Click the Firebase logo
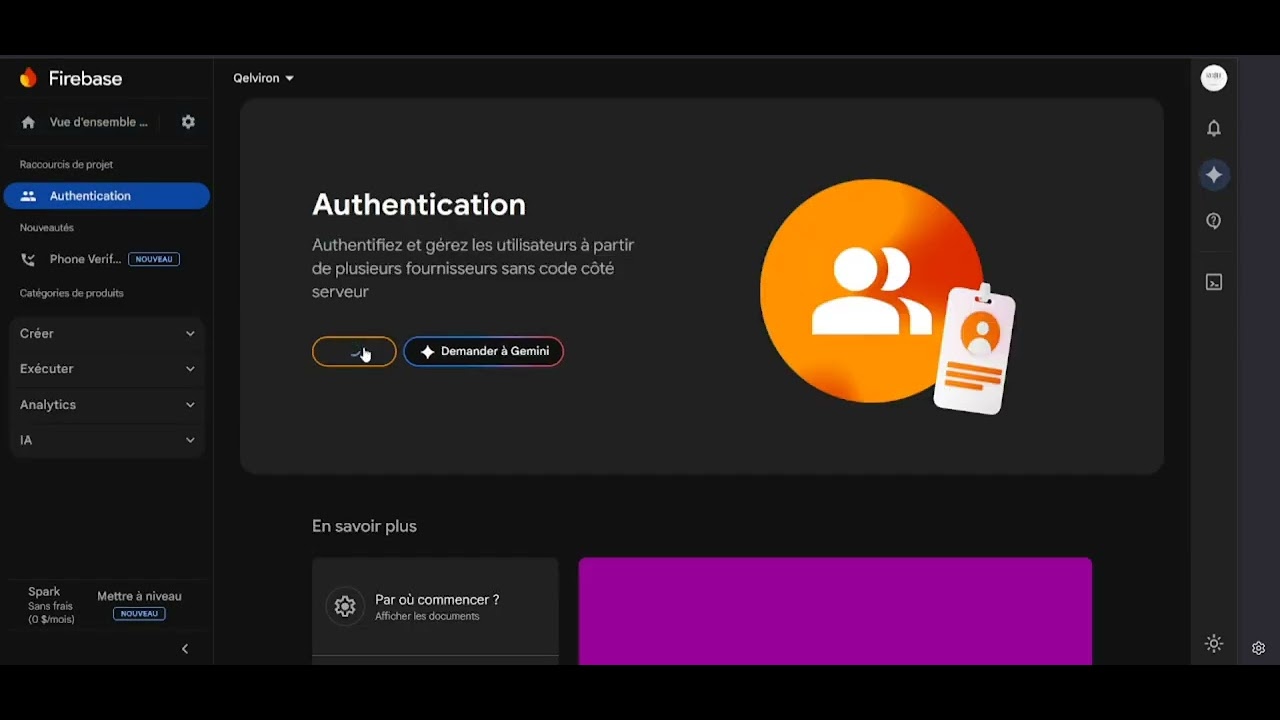 [x=70, y=78]
